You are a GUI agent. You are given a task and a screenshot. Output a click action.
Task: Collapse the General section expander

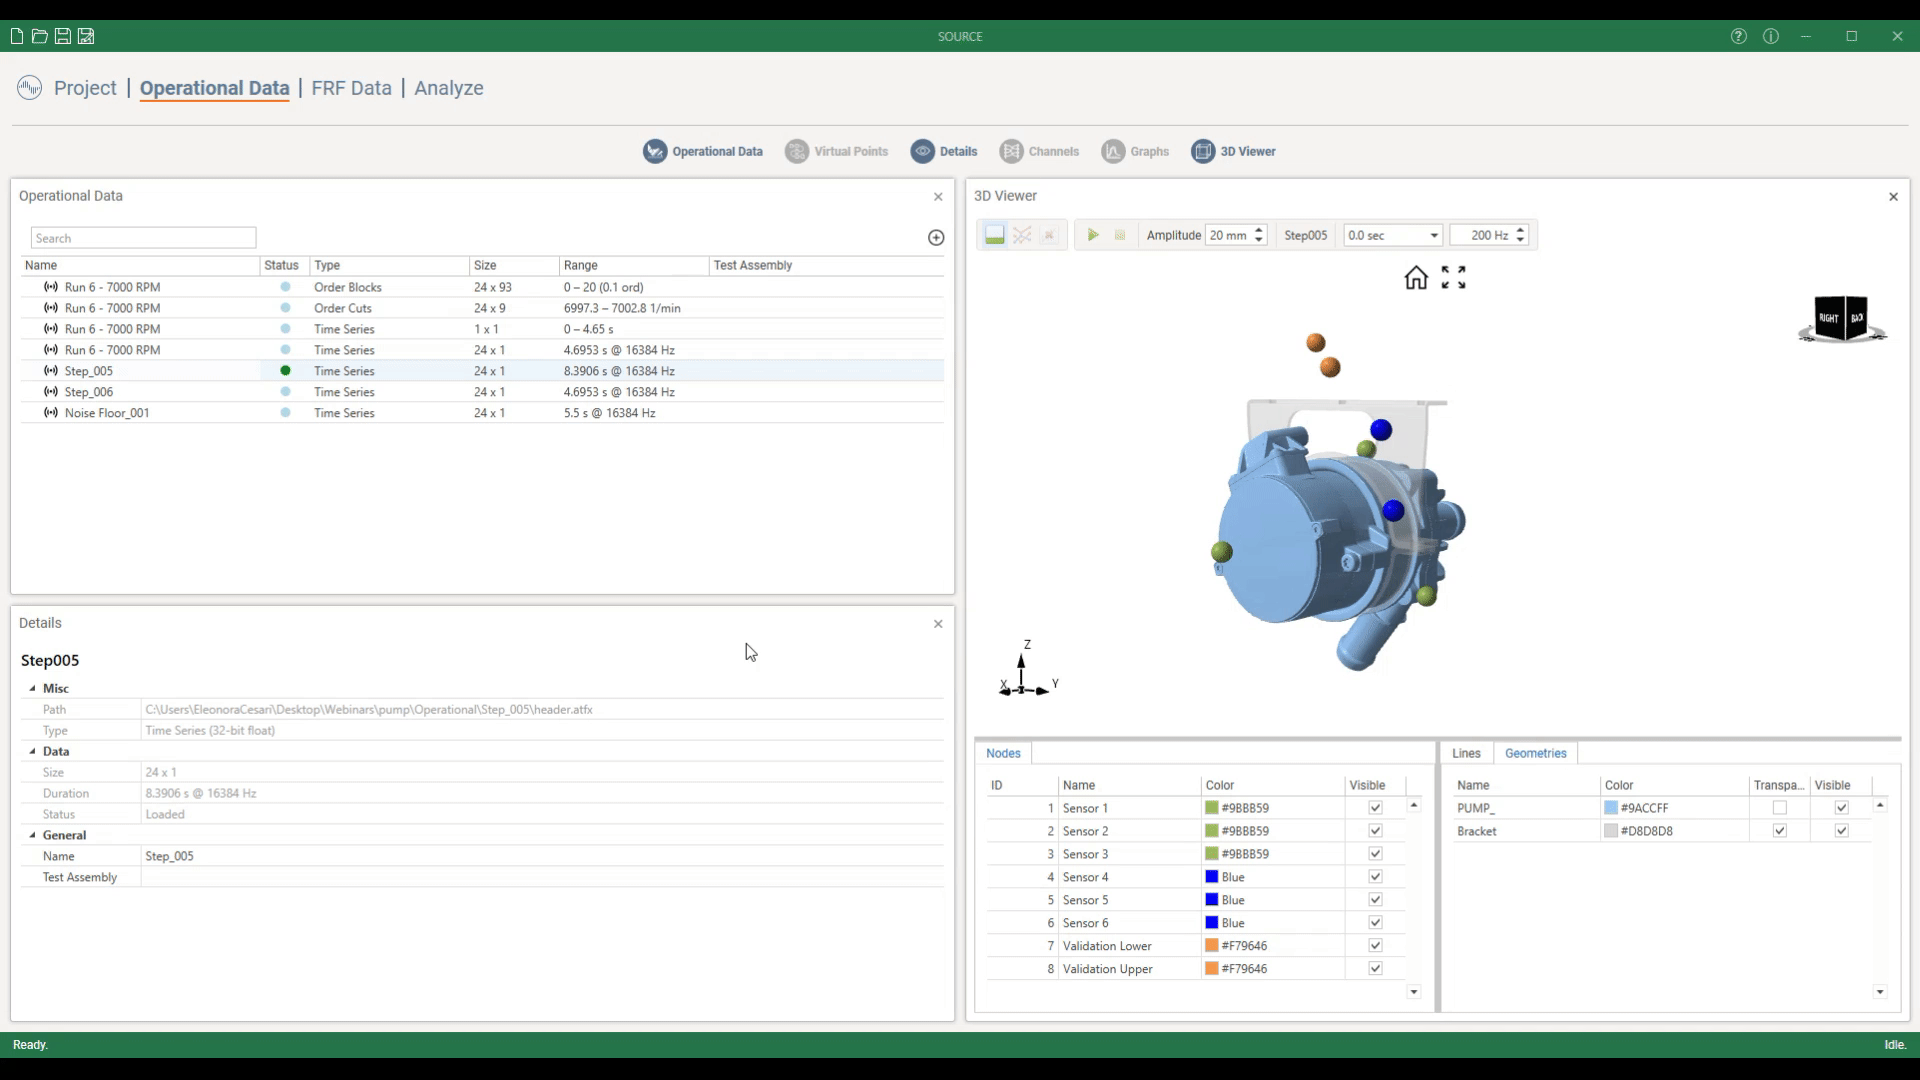(32, 836)
